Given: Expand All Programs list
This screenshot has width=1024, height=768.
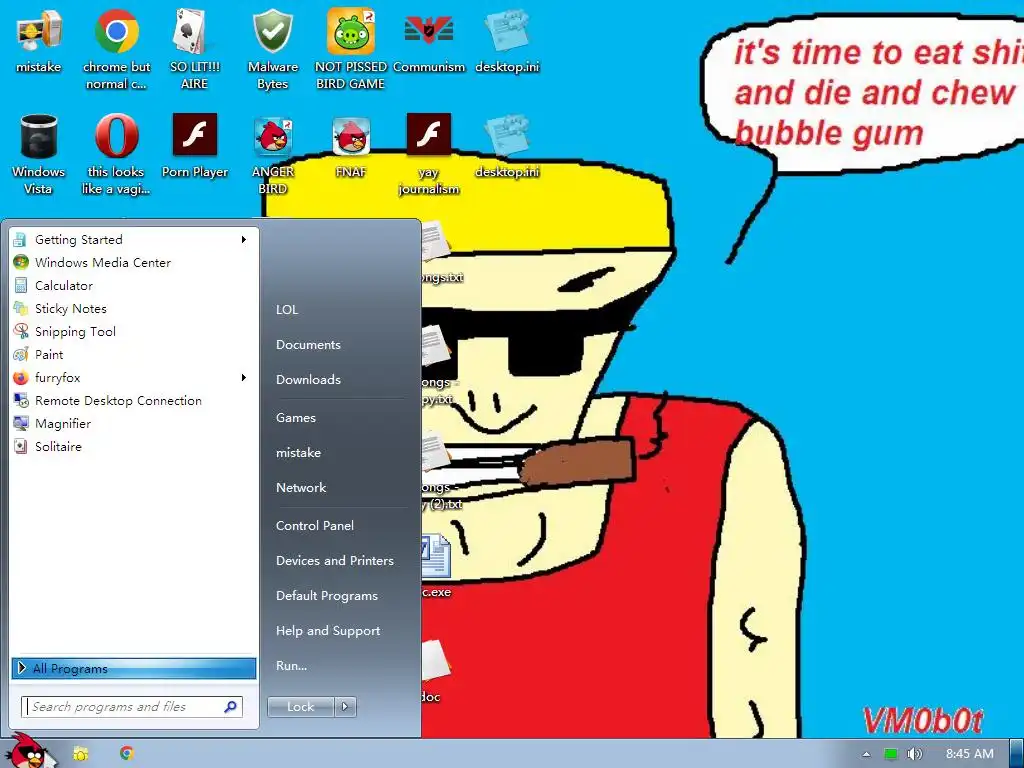Looking at the screenshot, I should [x=134, y=668].
